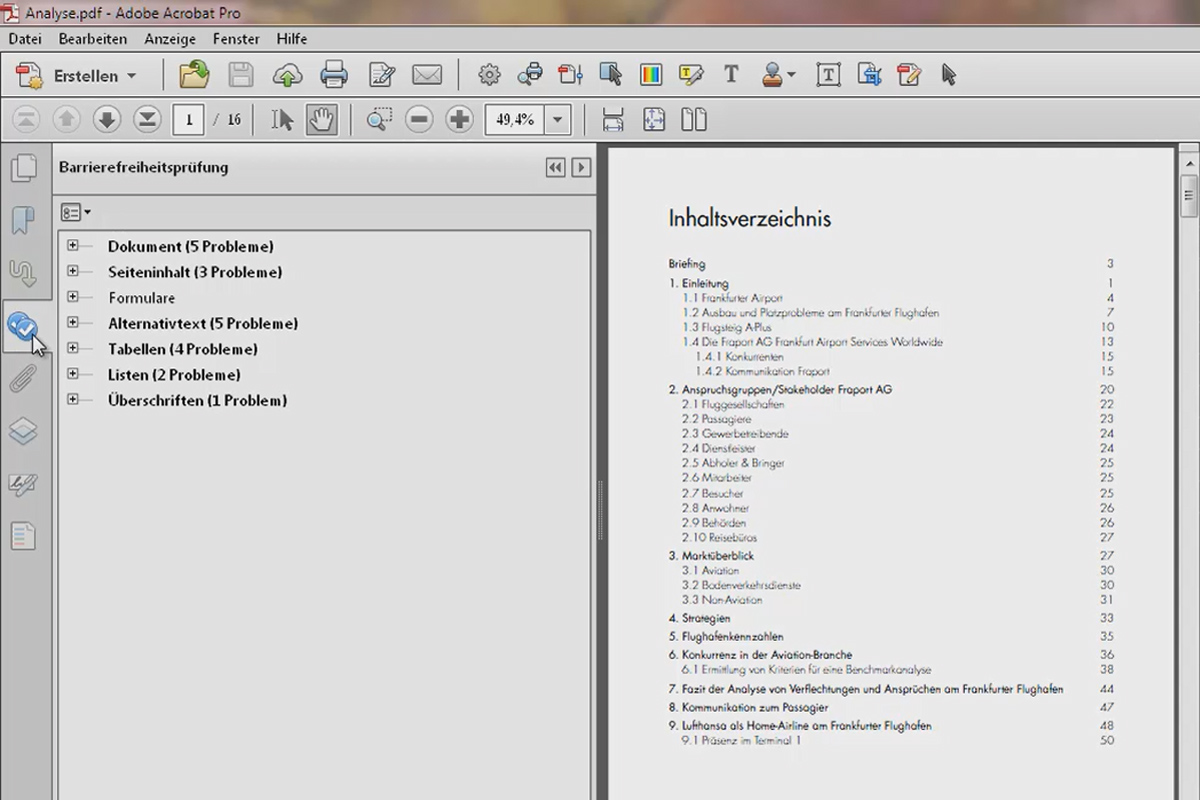Open the signatures sidebar panel

click(x=23, y=484)
